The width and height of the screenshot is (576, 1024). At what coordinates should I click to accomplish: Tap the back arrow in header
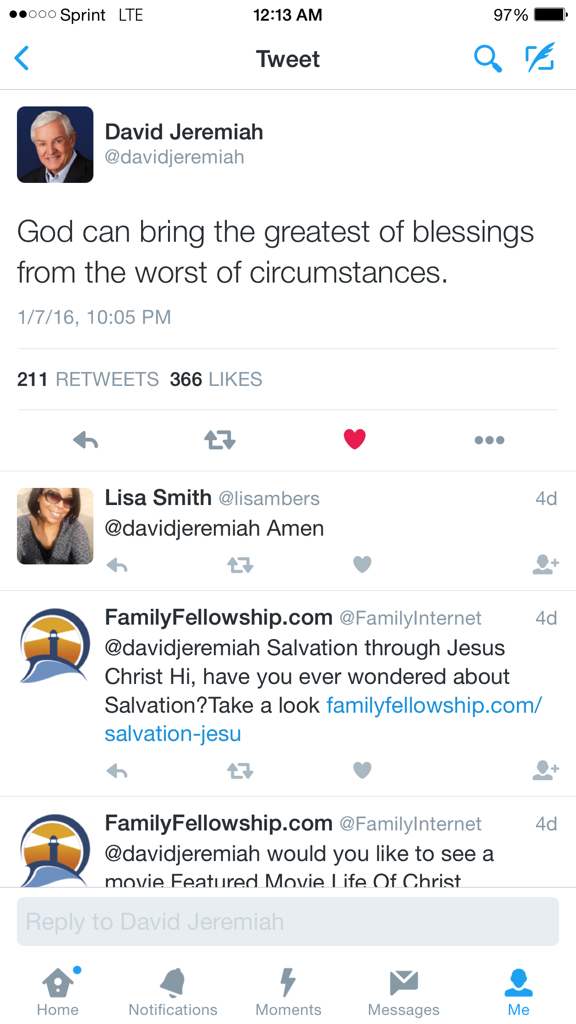point(22,59)
